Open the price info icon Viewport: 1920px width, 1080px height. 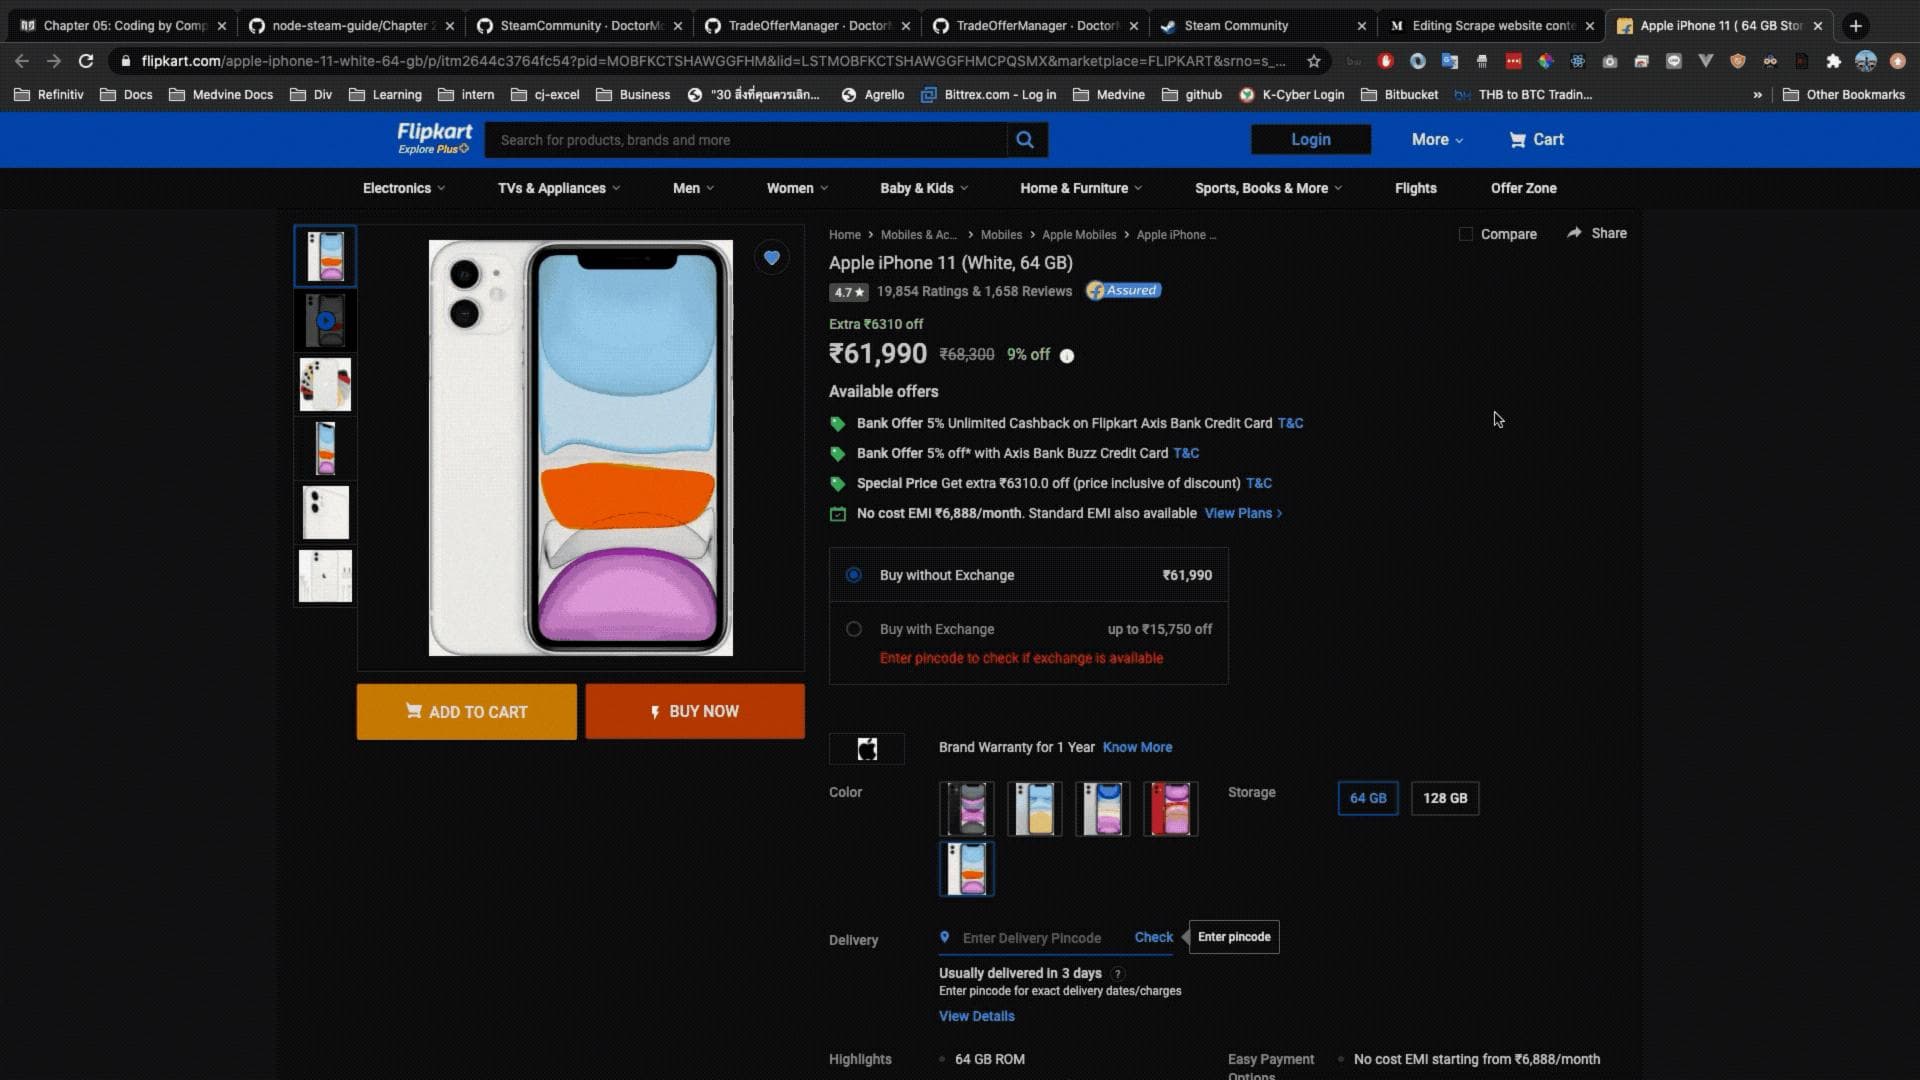tap(1067, 356)
